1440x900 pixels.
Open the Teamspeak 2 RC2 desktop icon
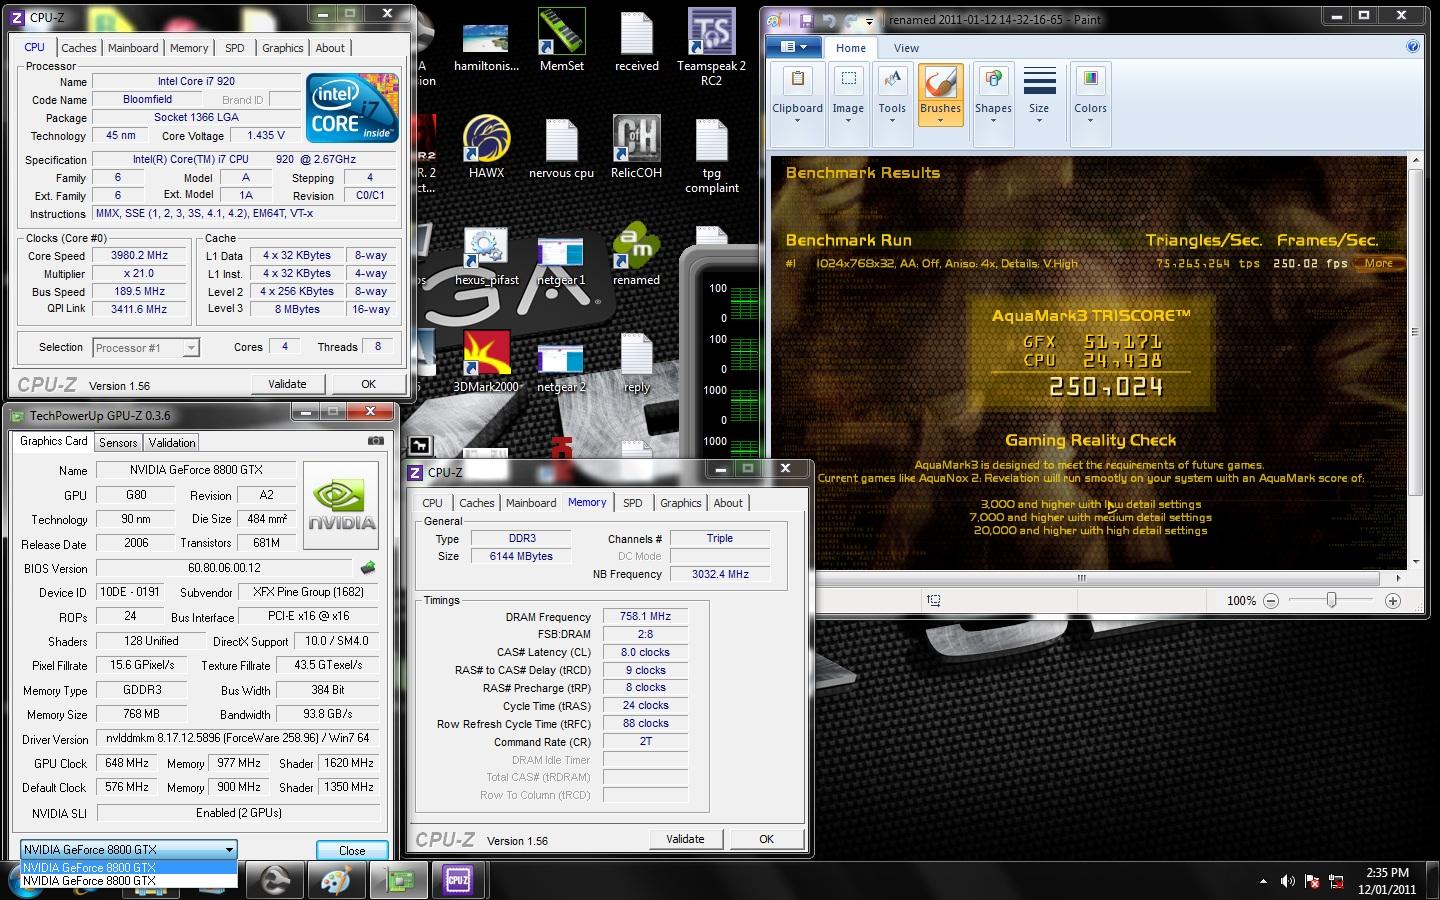711,47
